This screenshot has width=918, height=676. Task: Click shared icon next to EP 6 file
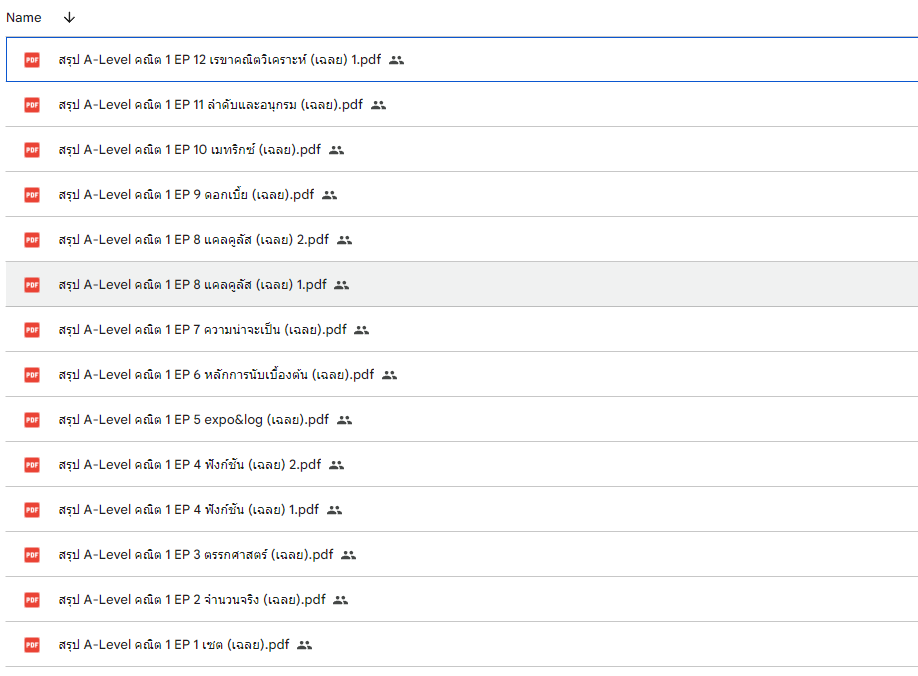389,375
